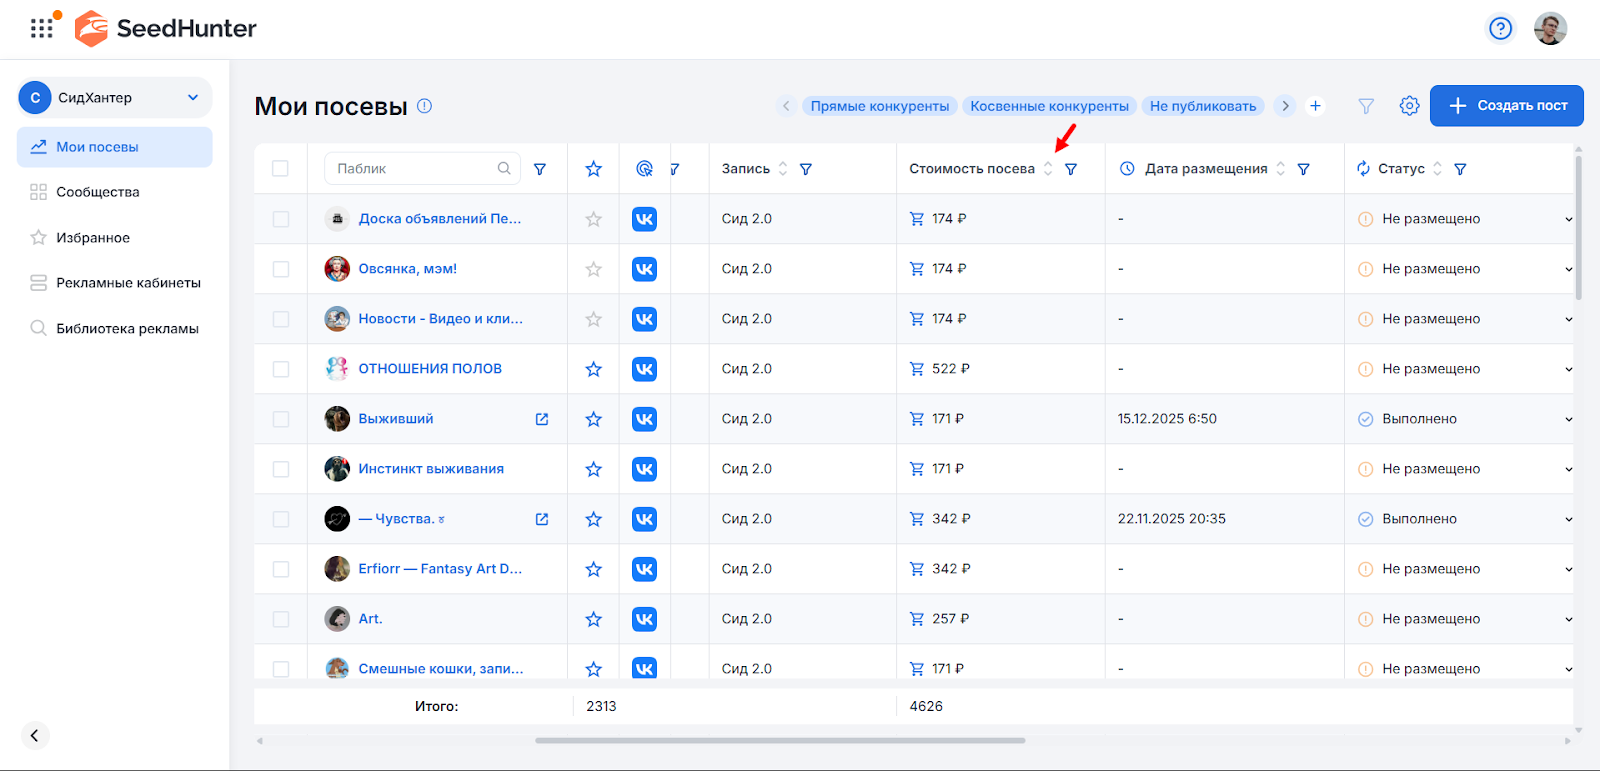The height and width of the screenshot is (771, 1600).
Task: Open the apps grid menu icon
Action: tap(41, 28)
